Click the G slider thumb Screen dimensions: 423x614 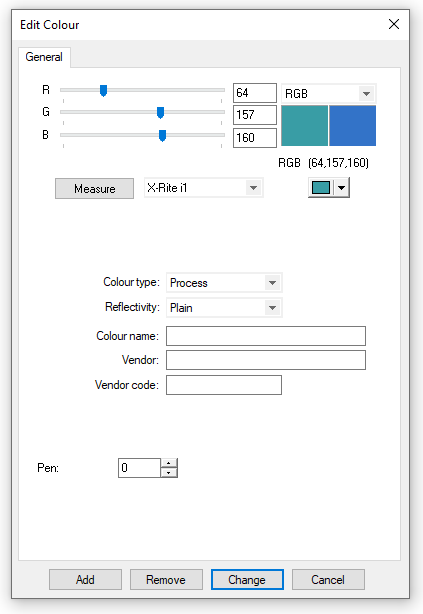(x=160, y=113)
